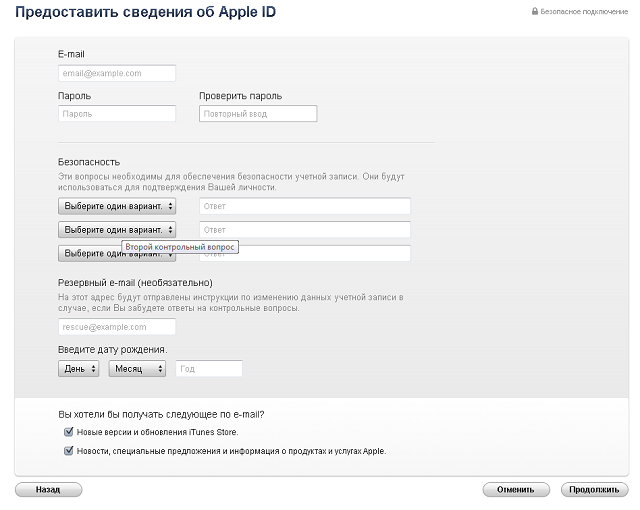The height and width of the screenshot is (510, 640).
Task: Click the Проверить пароль label
Action: (x=240, y=96)
